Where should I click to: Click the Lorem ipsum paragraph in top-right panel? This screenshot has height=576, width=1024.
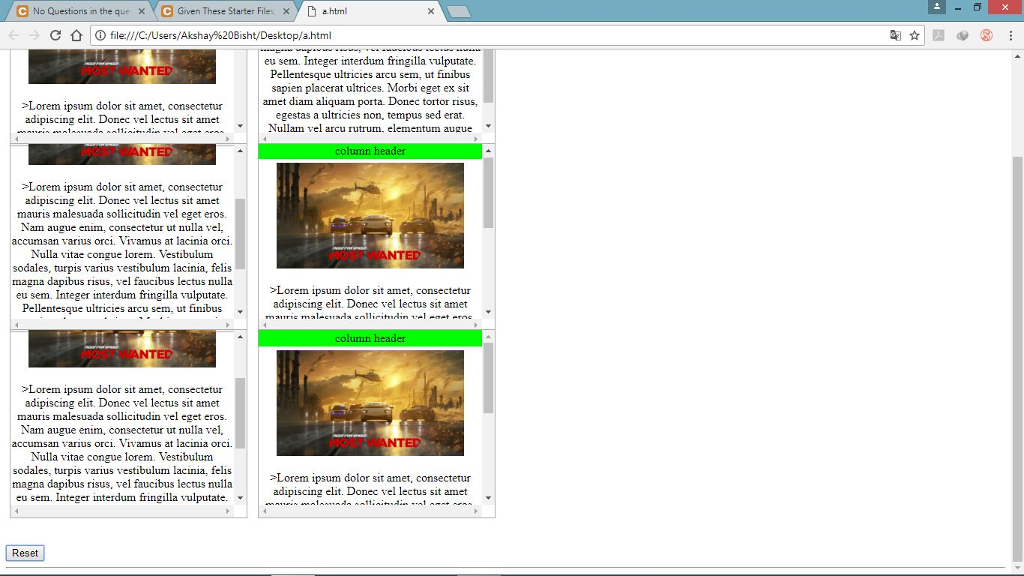click(370, 89)
